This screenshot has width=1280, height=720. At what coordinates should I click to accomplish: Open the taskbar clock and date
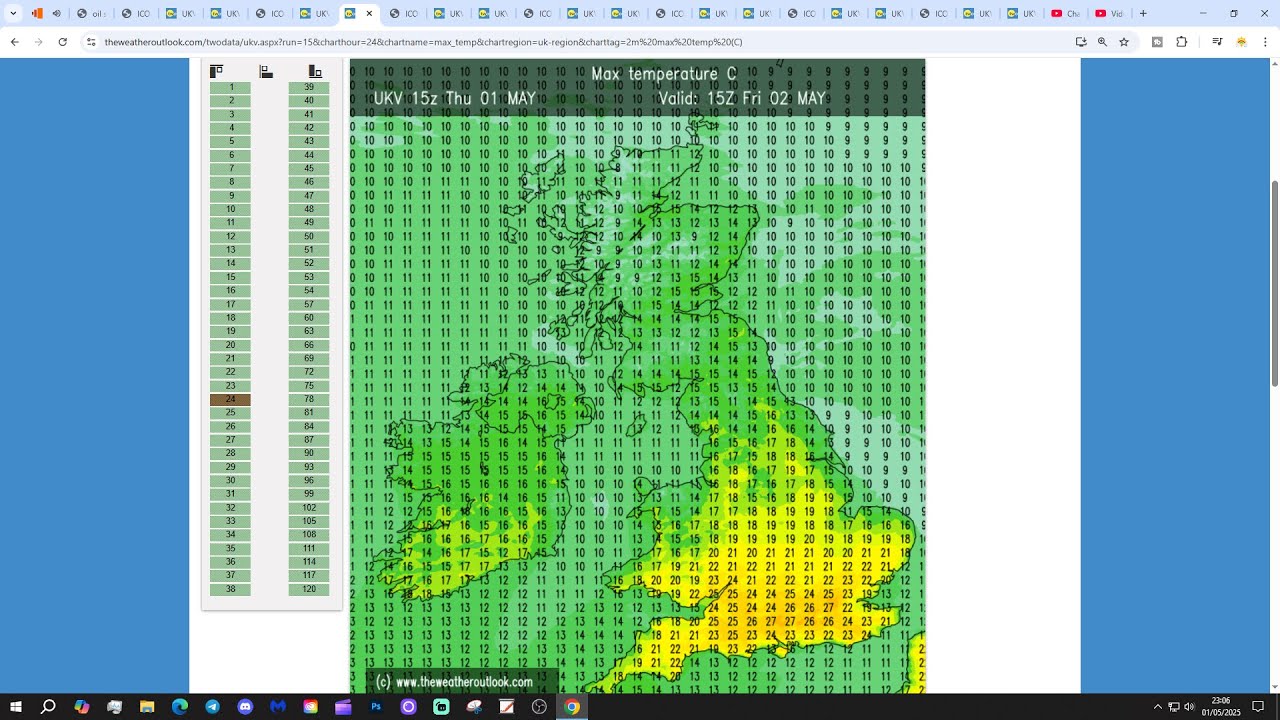pos(1221,707)
